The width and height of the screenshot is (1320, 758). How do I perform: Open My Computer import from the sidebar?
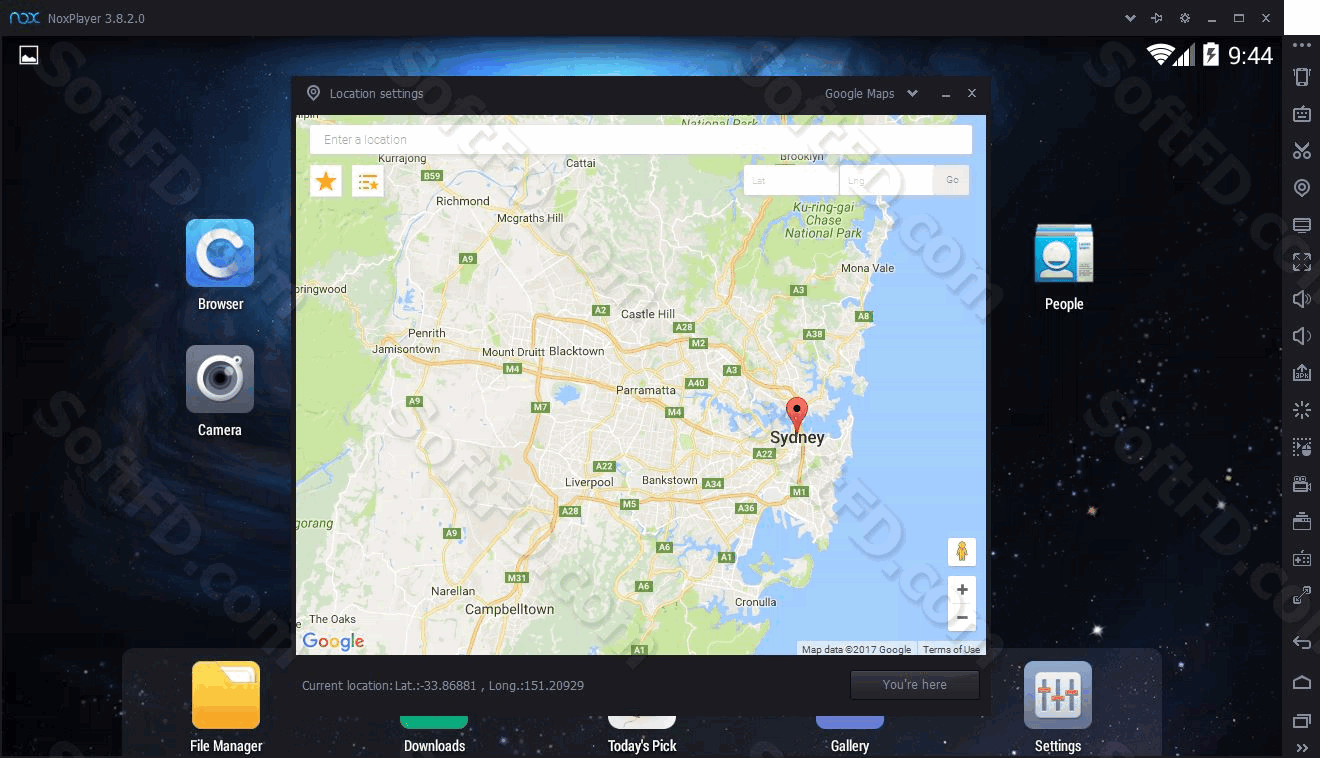(1301, 225)
